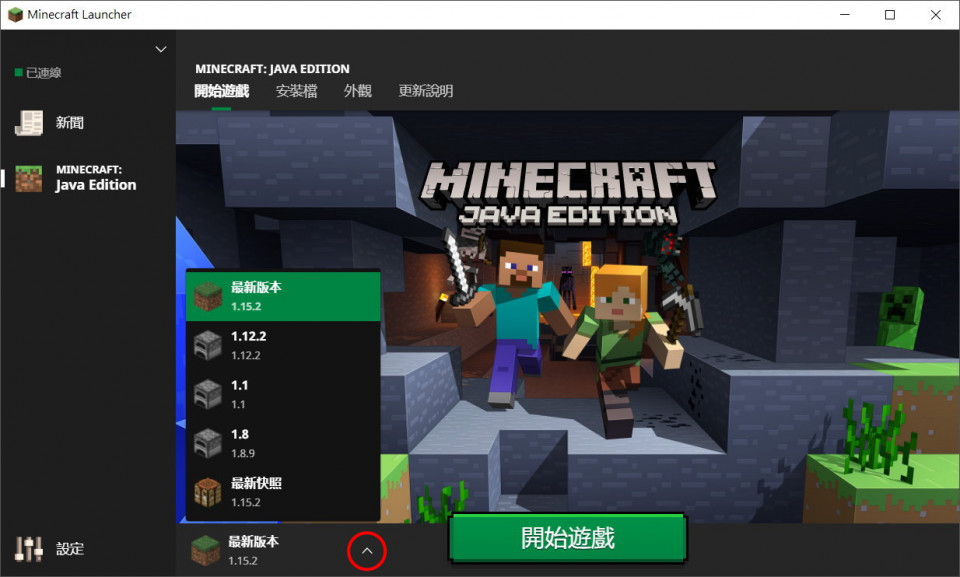Expand the account dropdown chevron at top left

(161, 49)
